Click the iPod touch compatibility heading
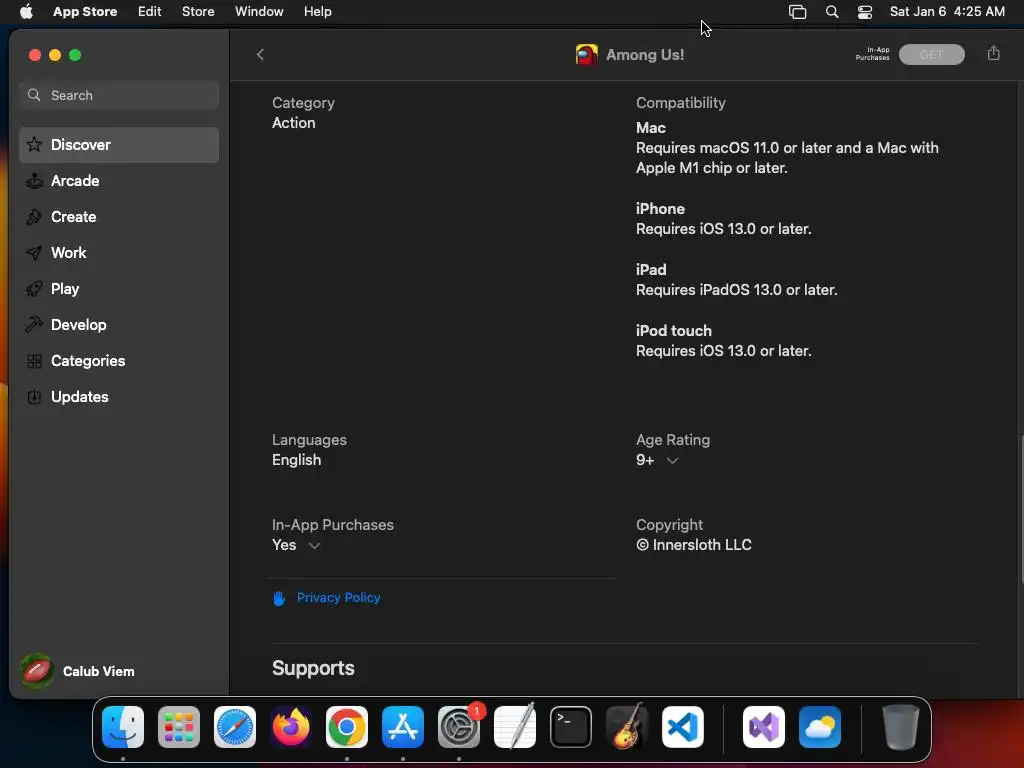 tap(674, 331)
